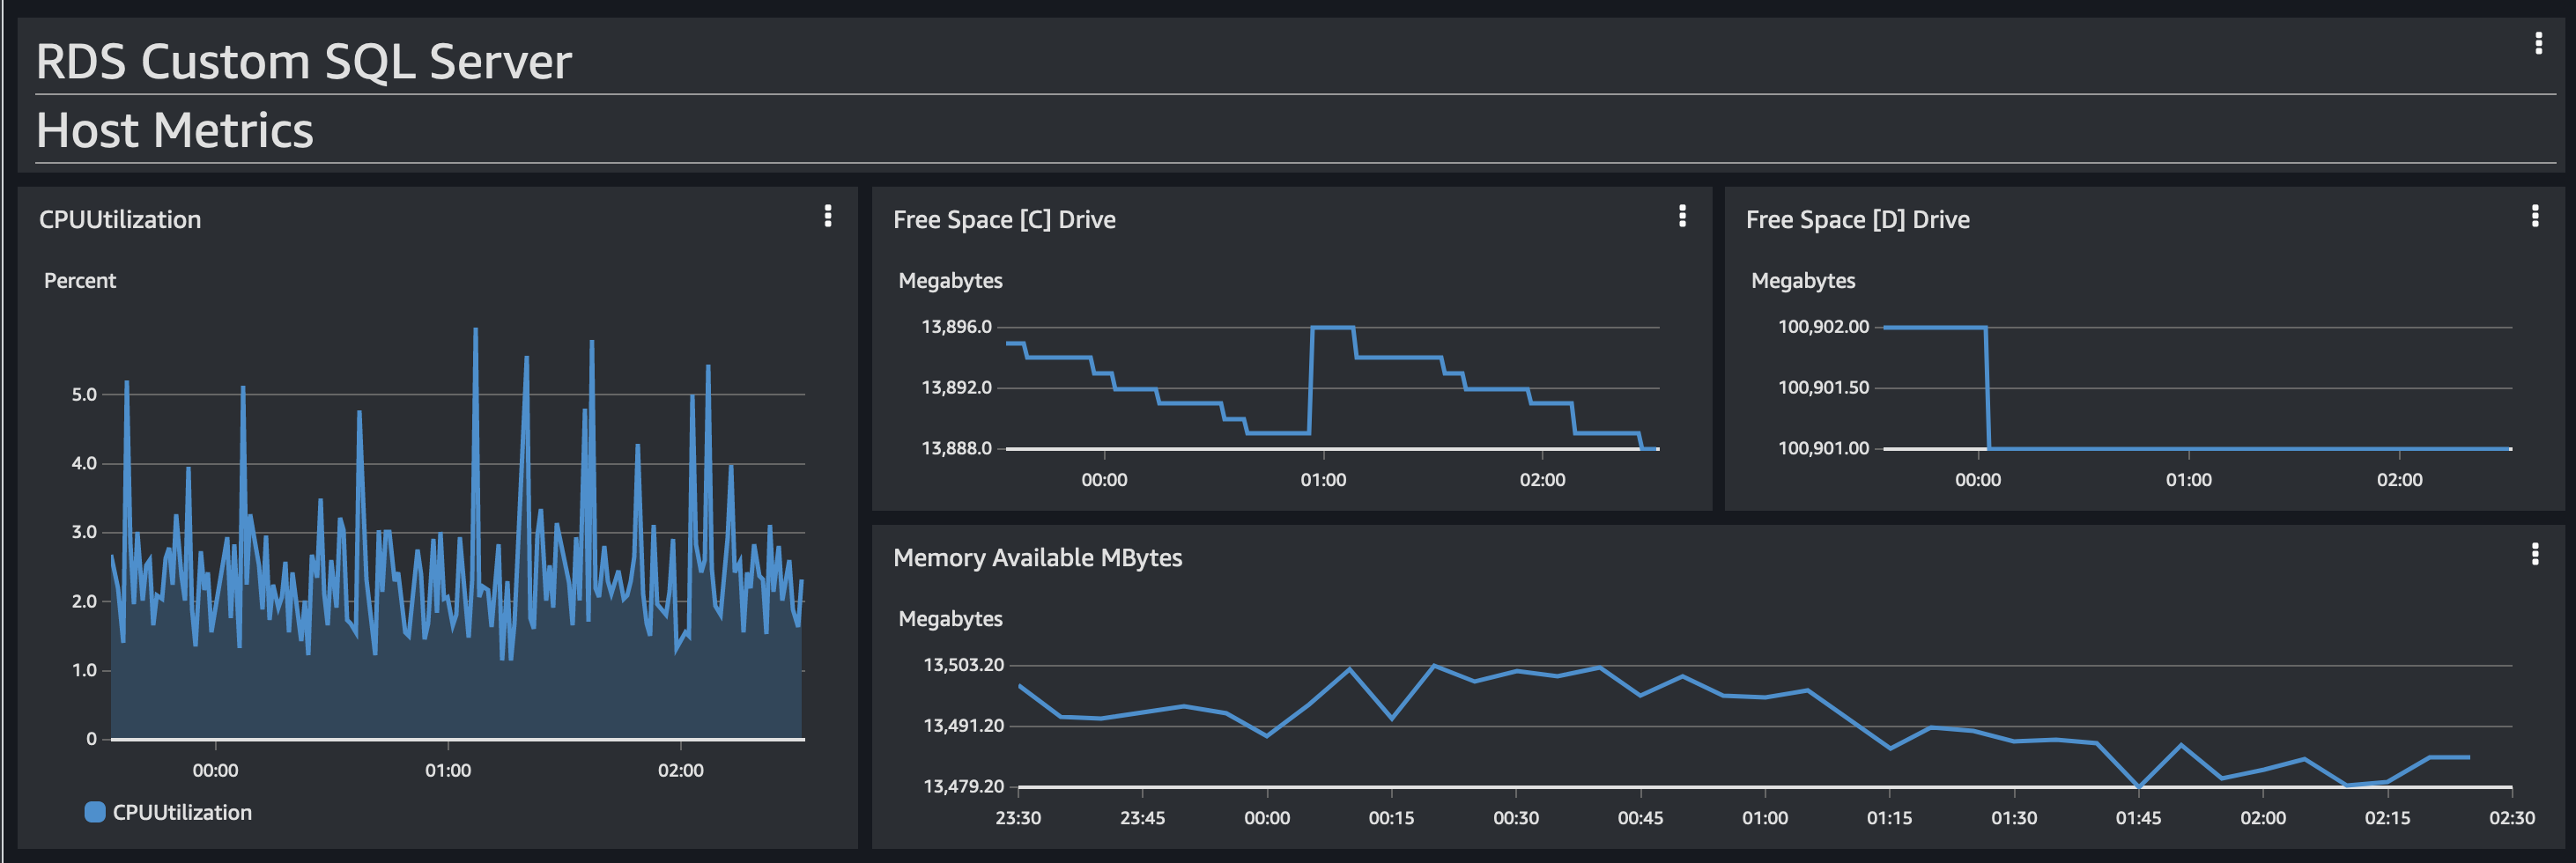Click the CPUUtilization legend color swatch
Image resolution: width=2576 pixels, height=863 pixels.
click(95, 812)
